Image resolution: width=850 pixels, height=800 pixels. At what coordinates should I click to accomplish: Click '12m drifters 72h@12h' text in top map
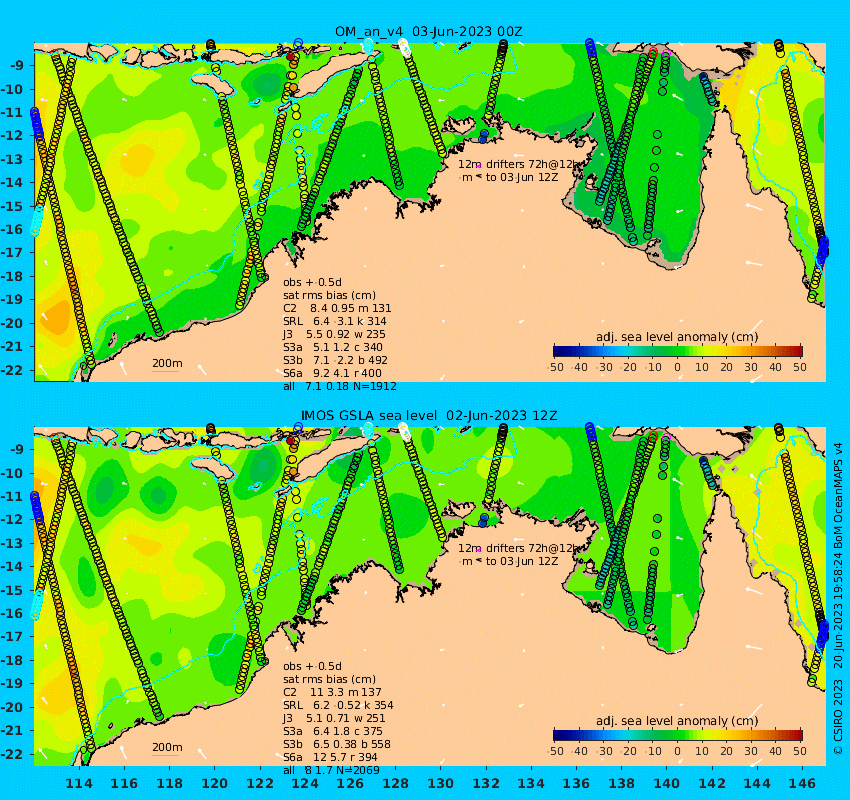(519, 164)
